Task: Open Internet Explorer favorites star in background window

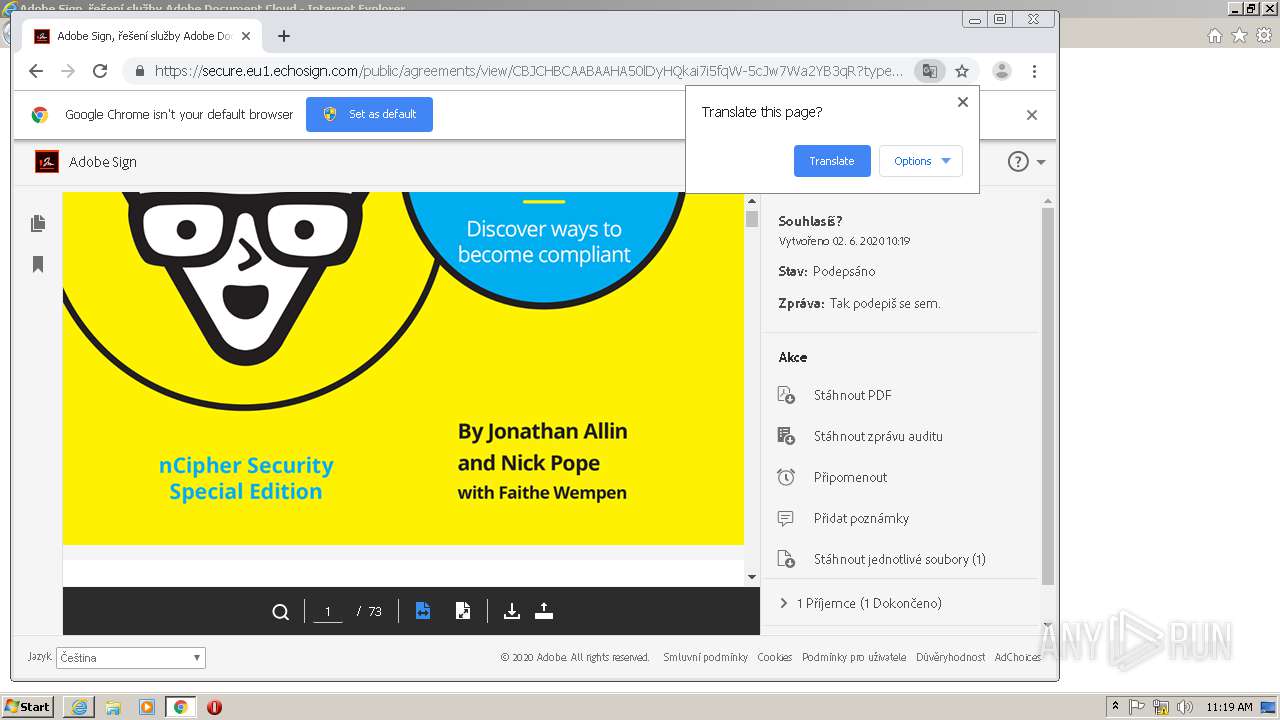Action: 1240,36
